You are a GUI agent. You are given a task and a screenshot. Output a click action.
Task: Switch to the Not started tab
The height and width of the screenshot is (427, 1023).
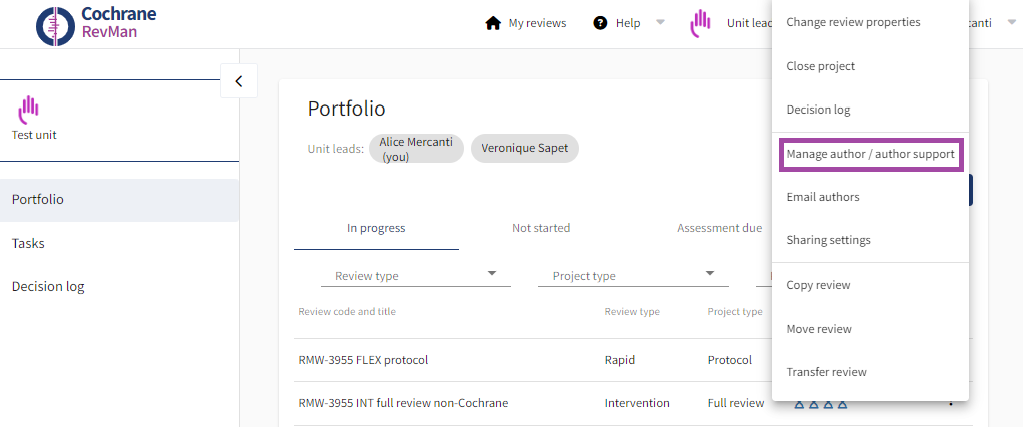tap(540, 228)
